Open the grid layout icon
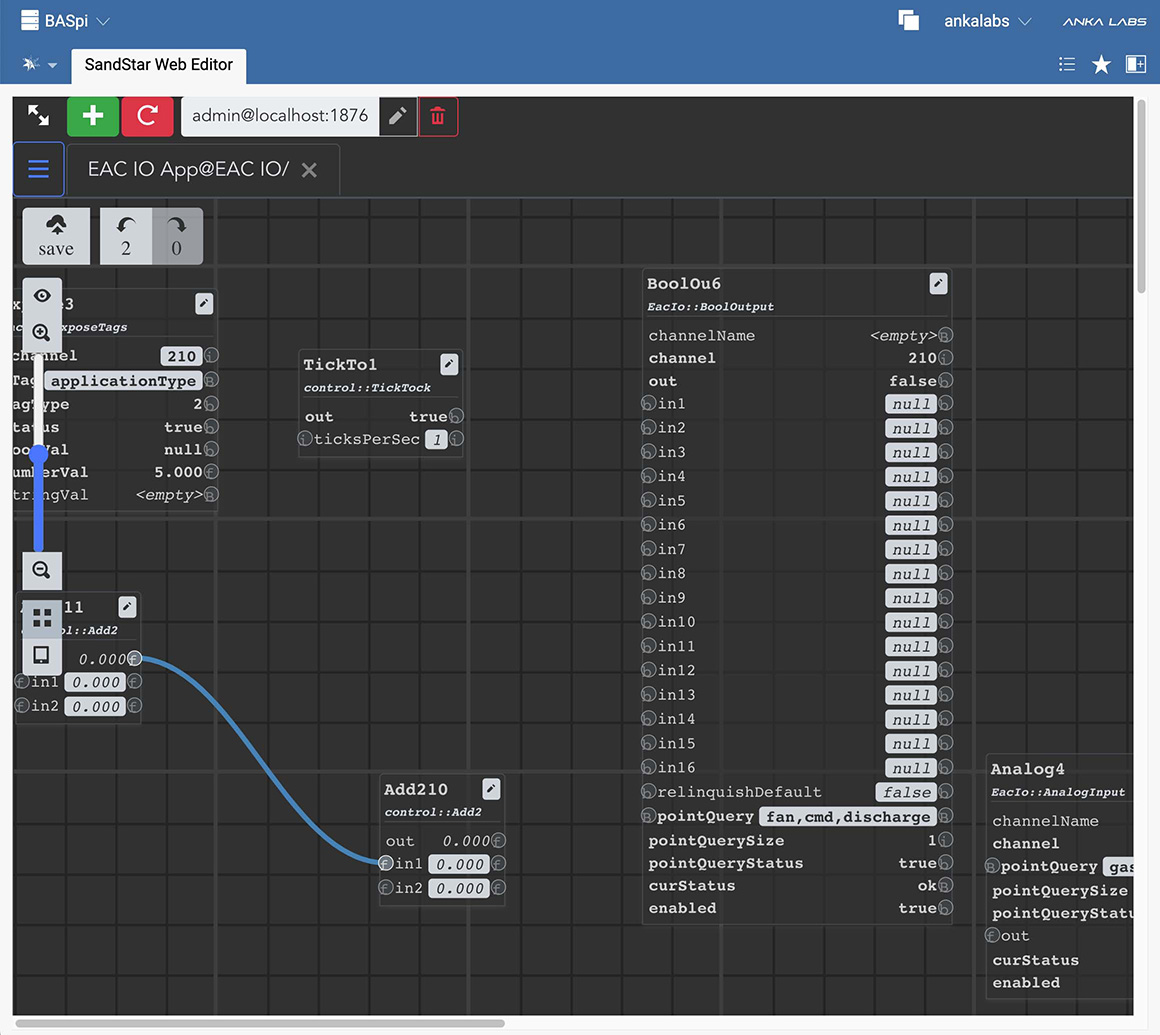This screenshot has height=1035, width=1160. pyautogui.click(x=42, y=618)
